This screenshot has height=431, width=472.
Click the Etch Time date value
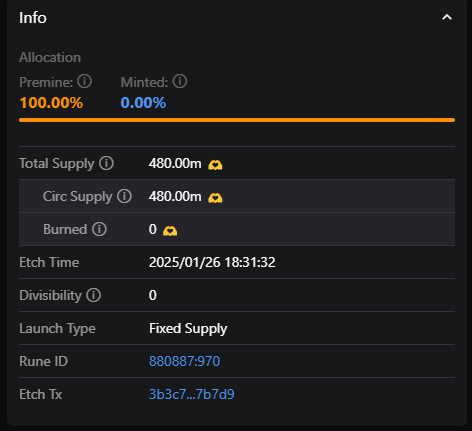click(x=212, y=262)
